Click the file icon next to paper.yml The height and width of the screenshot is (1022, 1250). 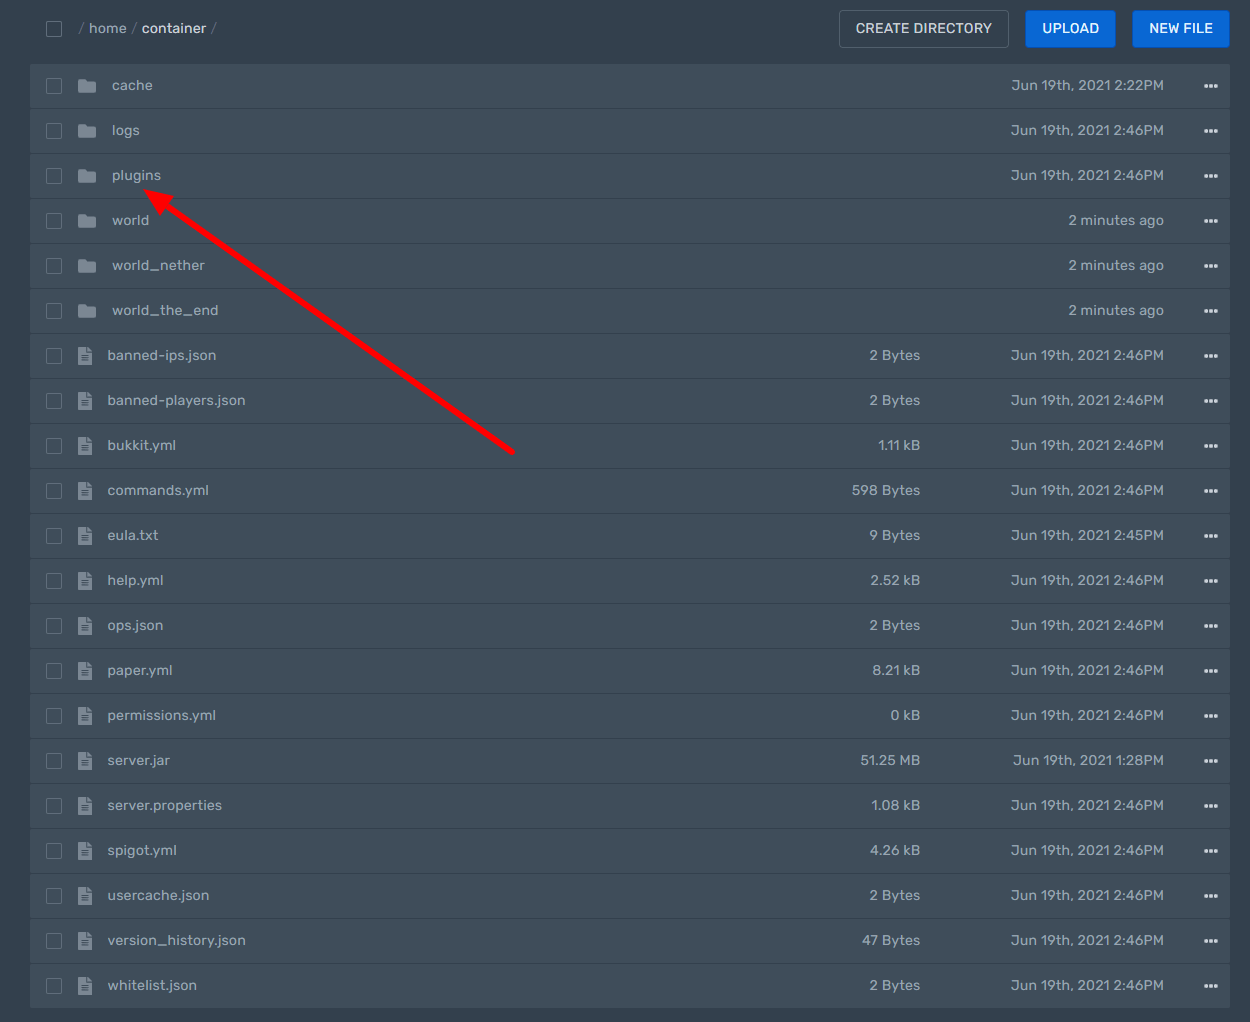click(85, 671)
